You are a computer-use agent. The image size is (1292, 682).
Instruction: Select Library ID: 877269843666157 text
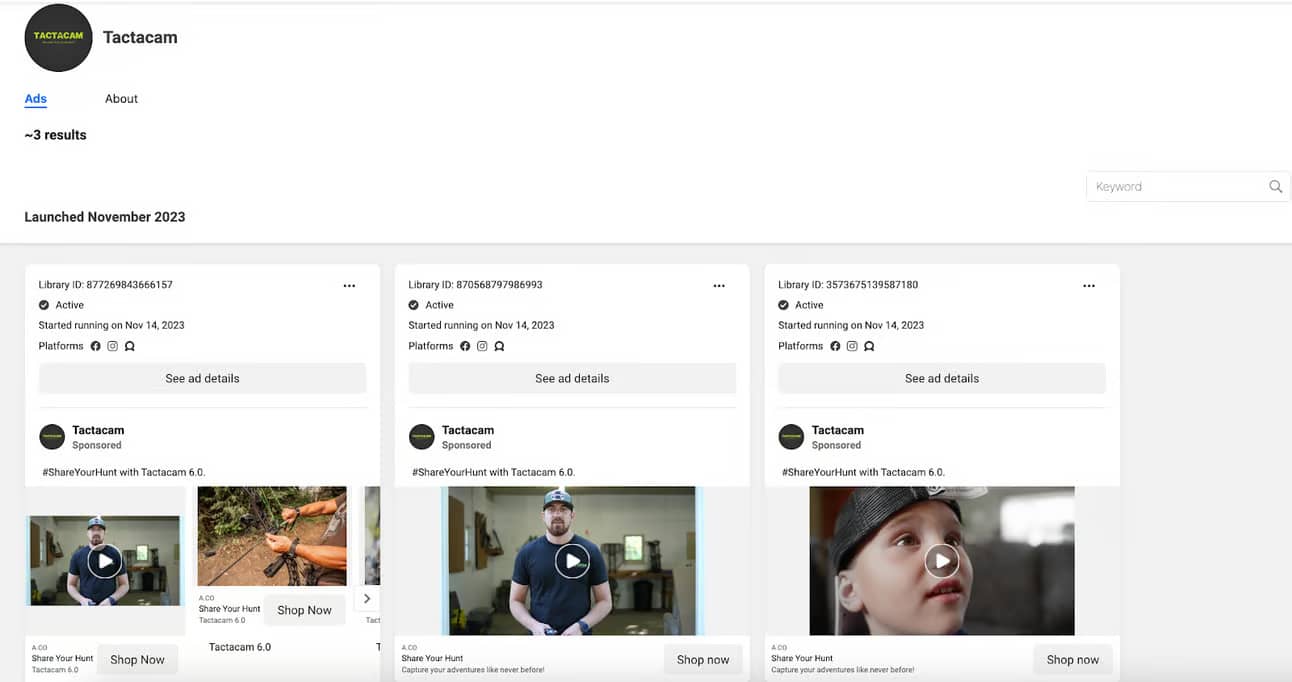(x=106, y=285)
